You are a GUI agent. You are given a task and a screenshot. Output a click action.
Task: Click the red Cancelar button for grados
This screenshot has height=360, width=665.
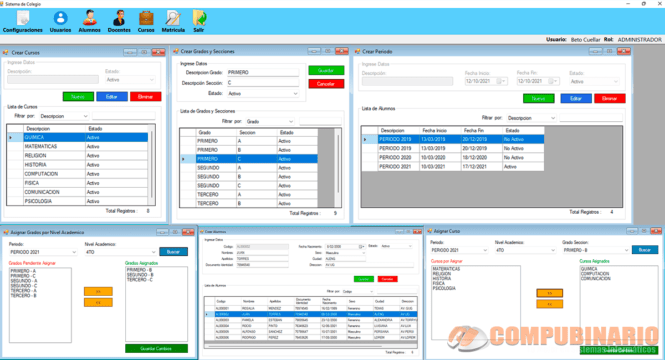click(326, 84)
